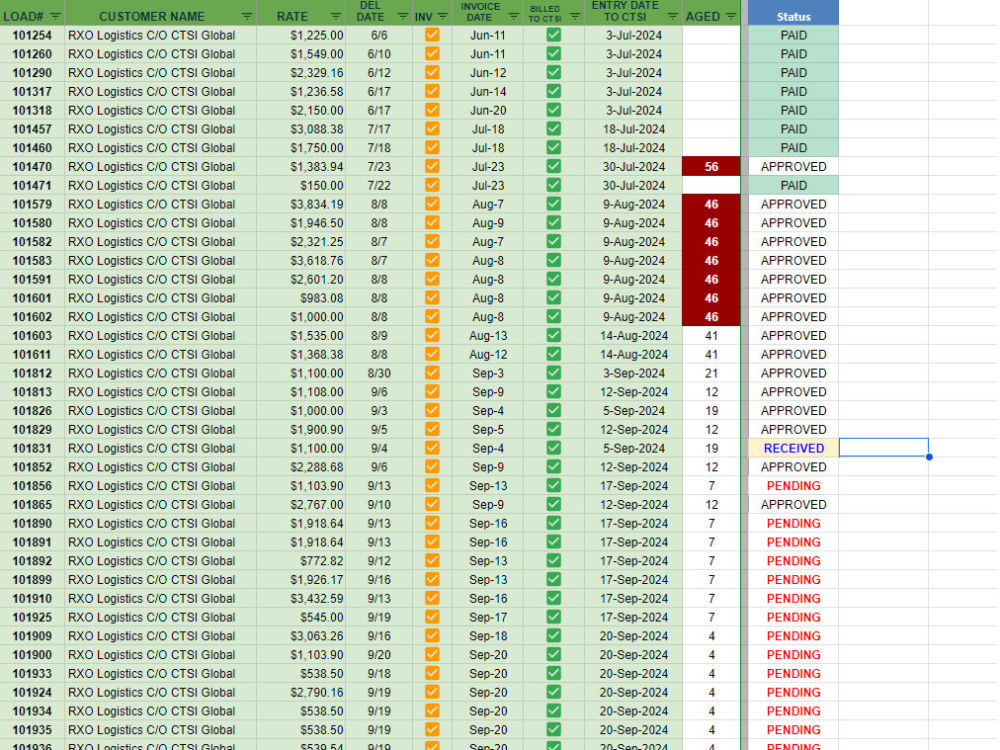Screen dimensions: 1000x750
Task: Select PAID status for load 101471
Action: (793, 186)
